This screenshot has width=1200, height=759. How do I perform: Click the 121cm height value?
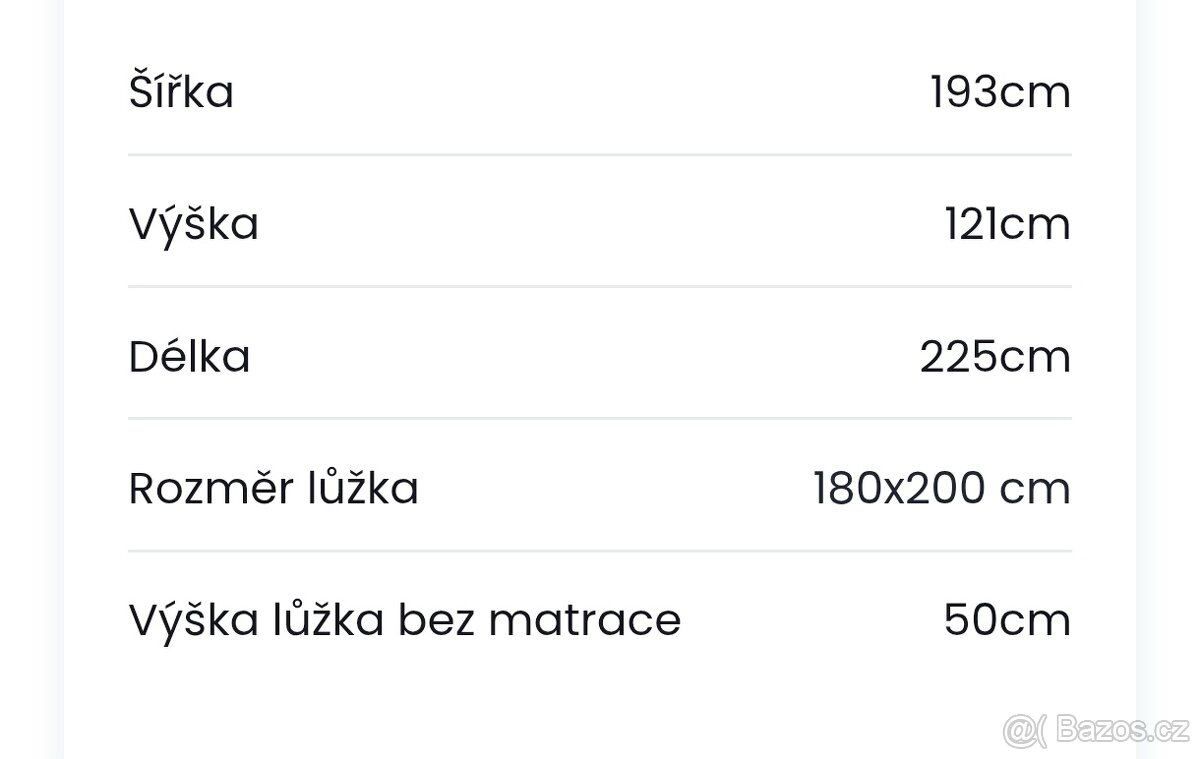pyautogui.click(x=1007, y=224)
